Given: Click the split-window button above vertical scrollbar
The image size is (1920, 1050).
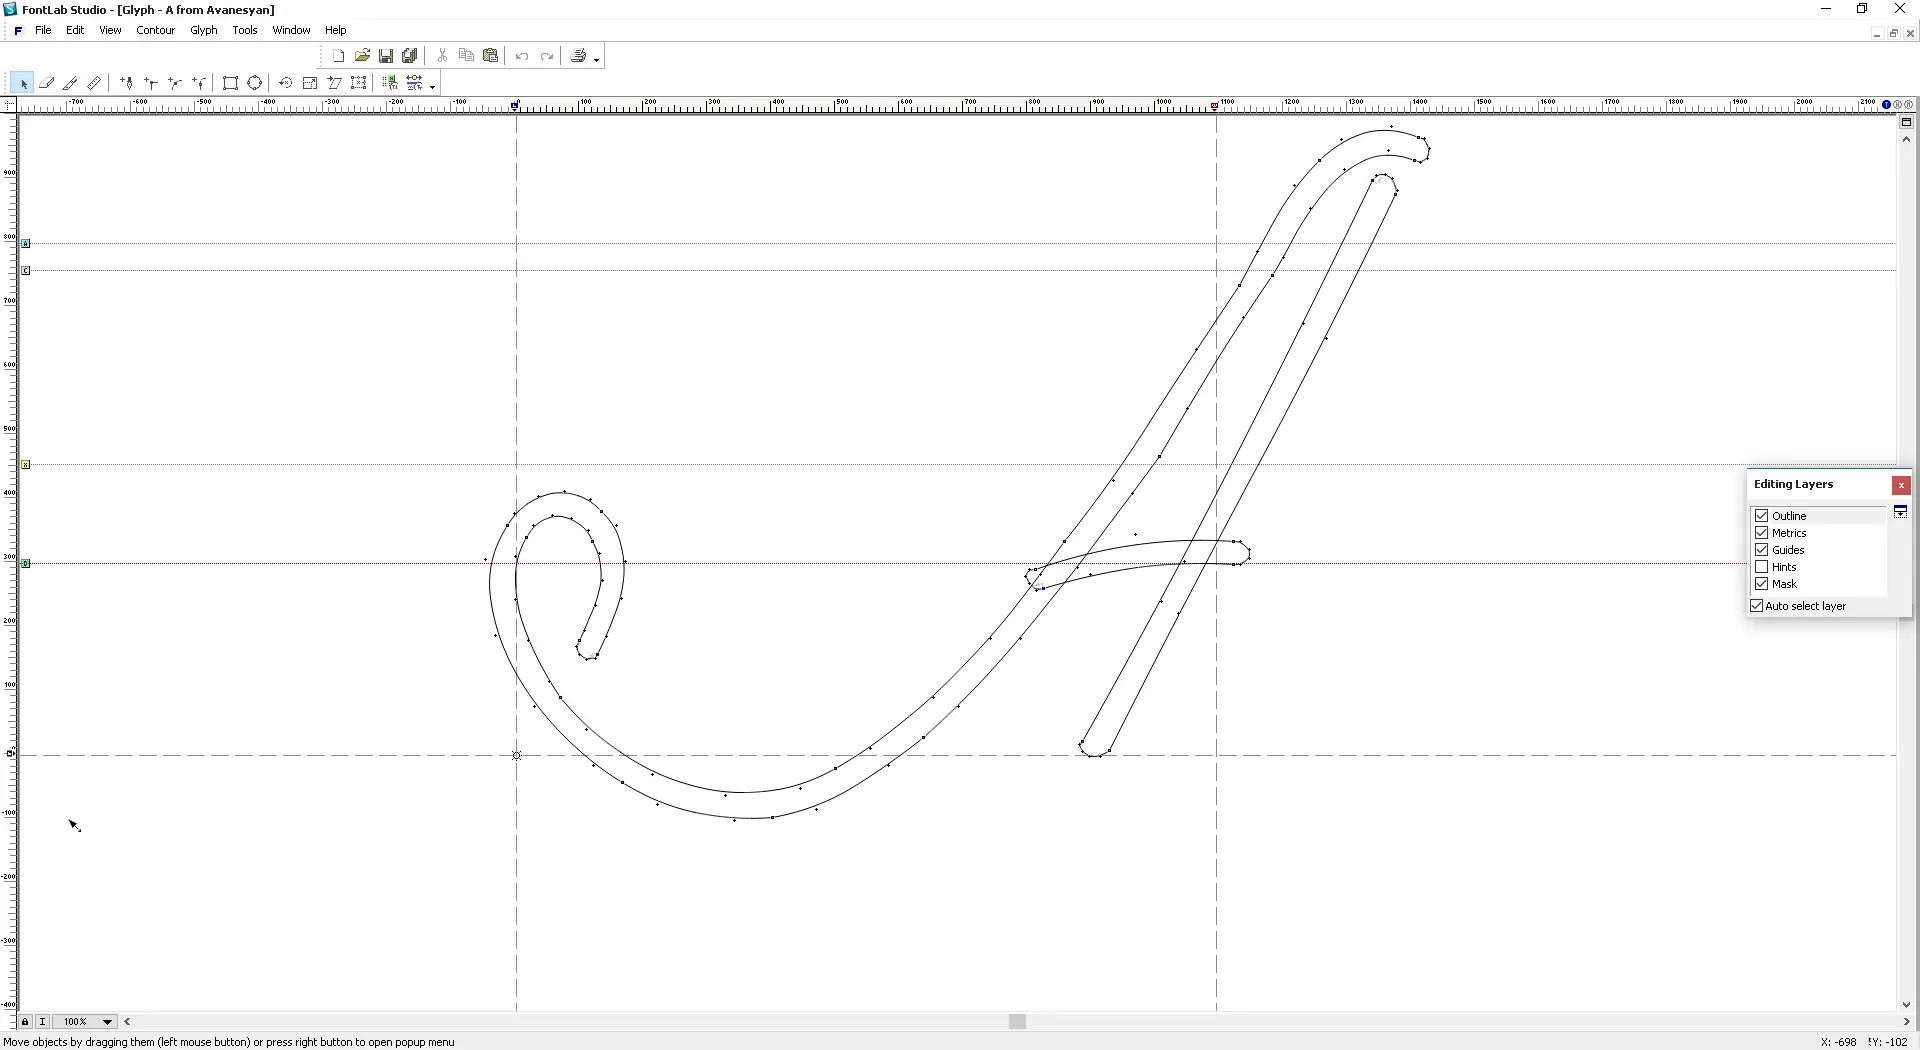Looking at the screenshot, I should pos(1906,122).
